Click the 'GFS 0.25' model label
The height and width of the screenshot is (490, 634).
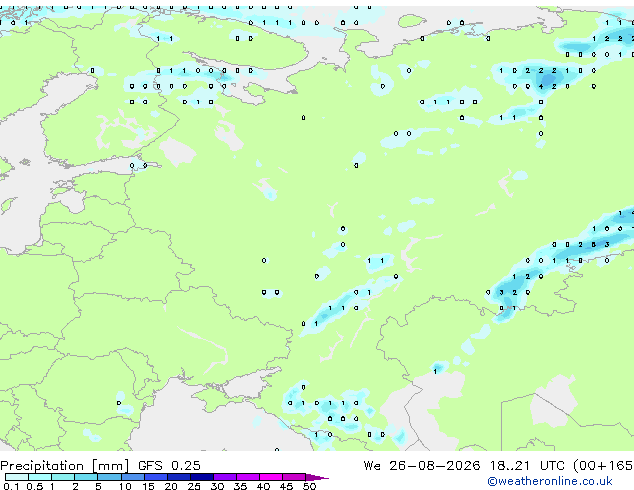(169, 466)
